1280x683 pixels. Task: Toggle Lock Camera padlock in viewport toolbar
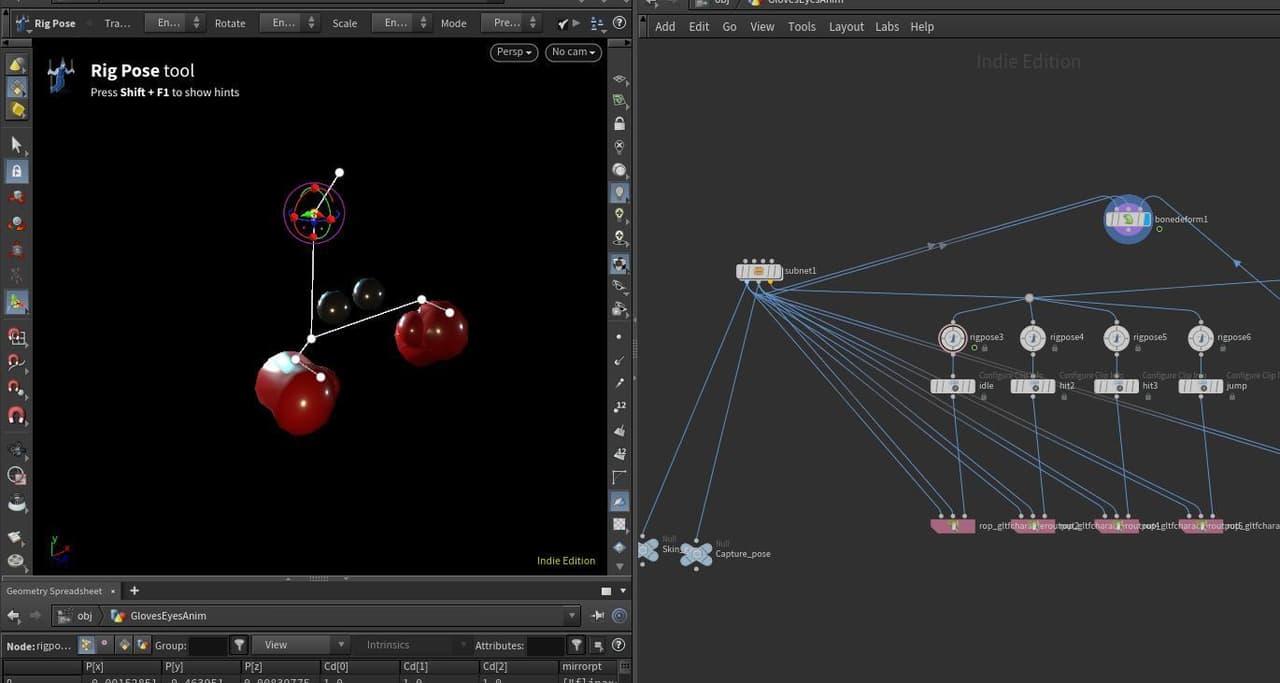[620, 124]
